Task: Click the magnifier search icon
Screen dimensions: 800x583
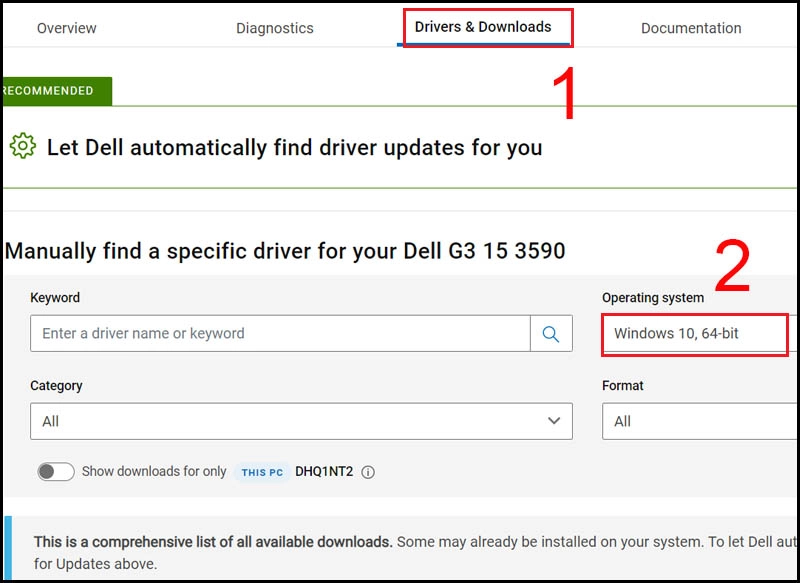Action: tap(551, 334)
